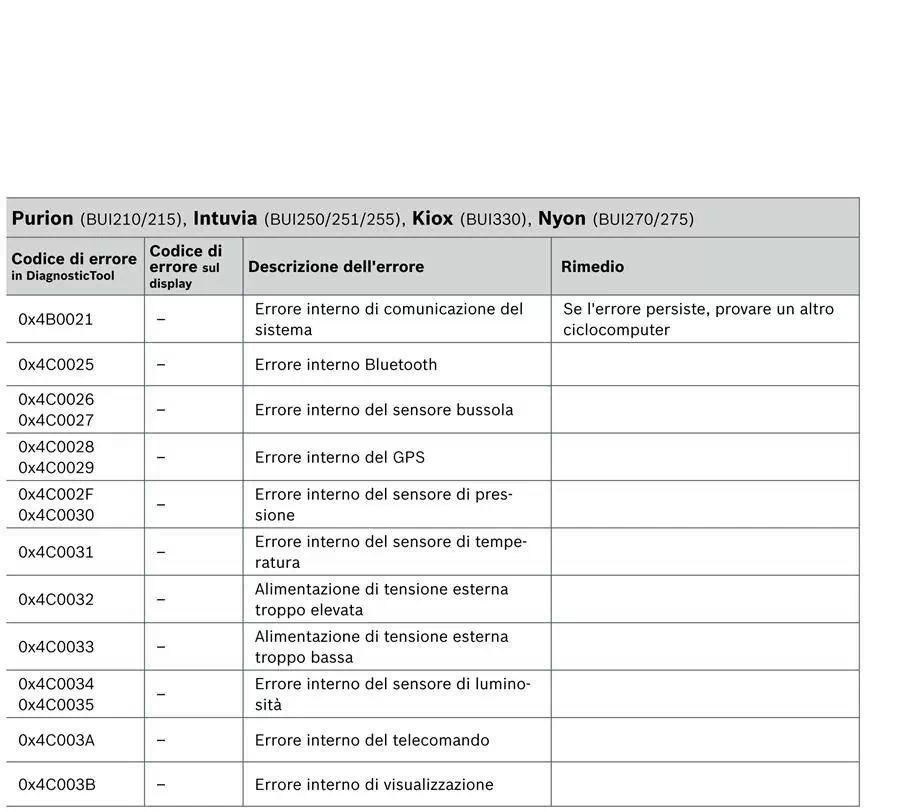
Task: Click the display-code dash in the 0x4C003B row
Action: point(161,784)
